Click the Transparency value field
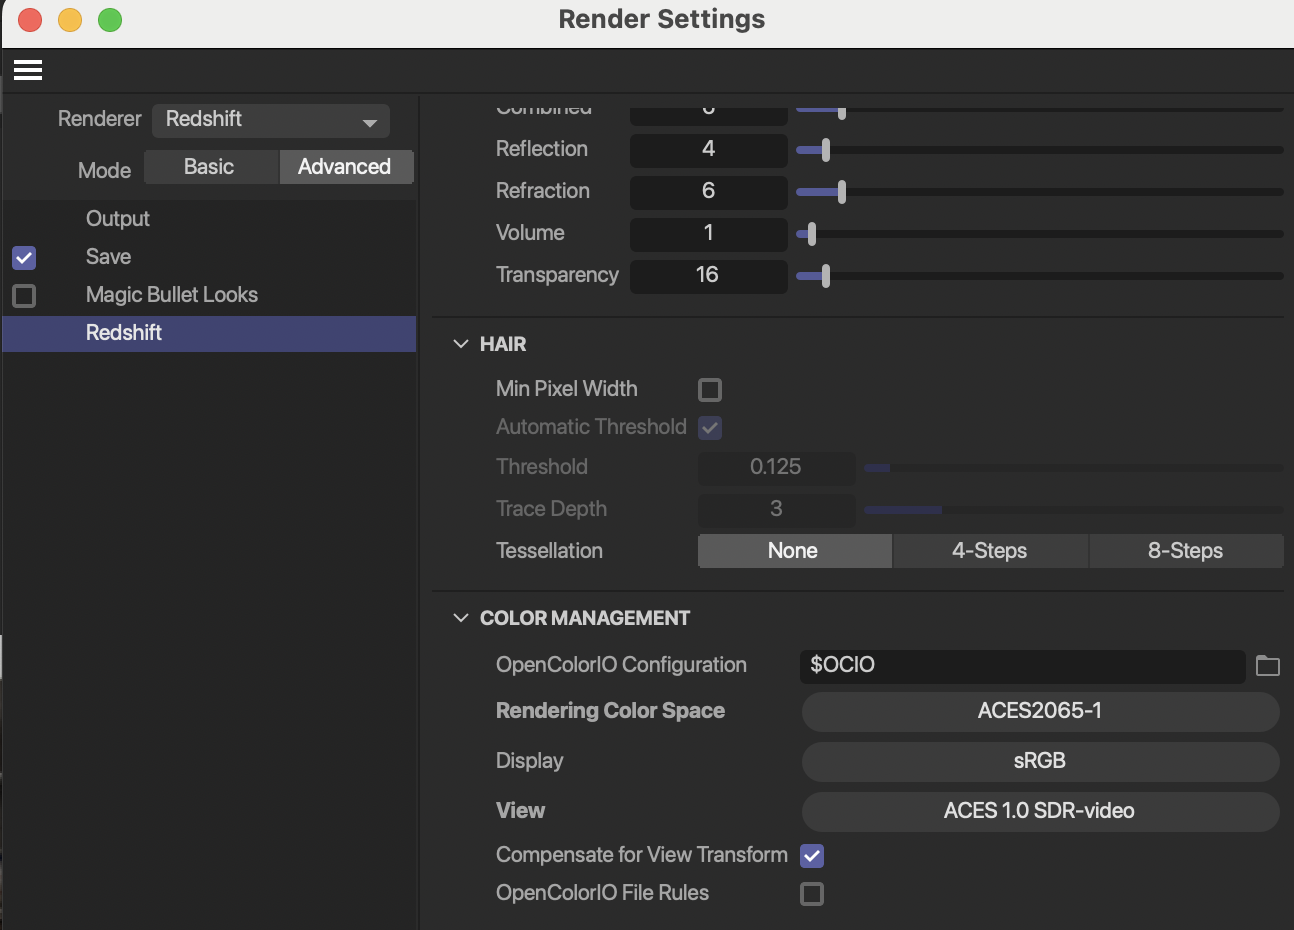The width and height of the screenshot is (1294, 930). click(x=708, y=276)
